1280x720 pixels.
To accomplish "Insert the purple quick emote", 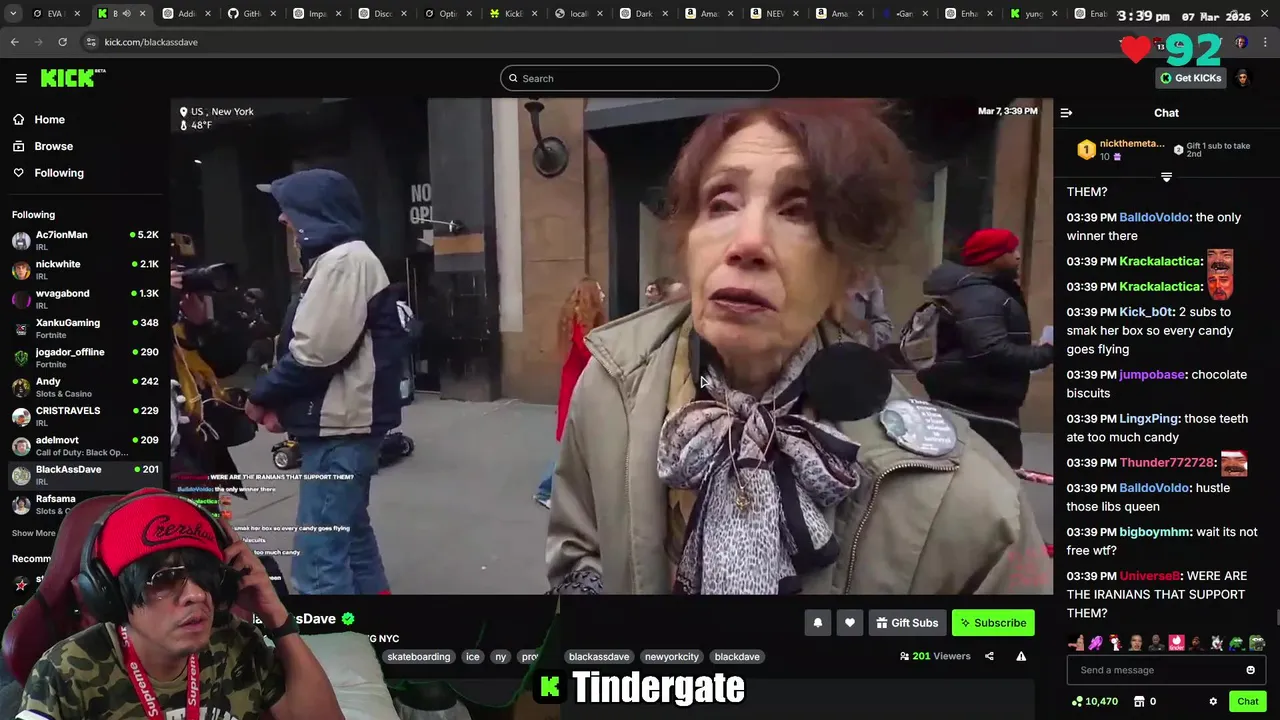I will [x=1096, y=643].
